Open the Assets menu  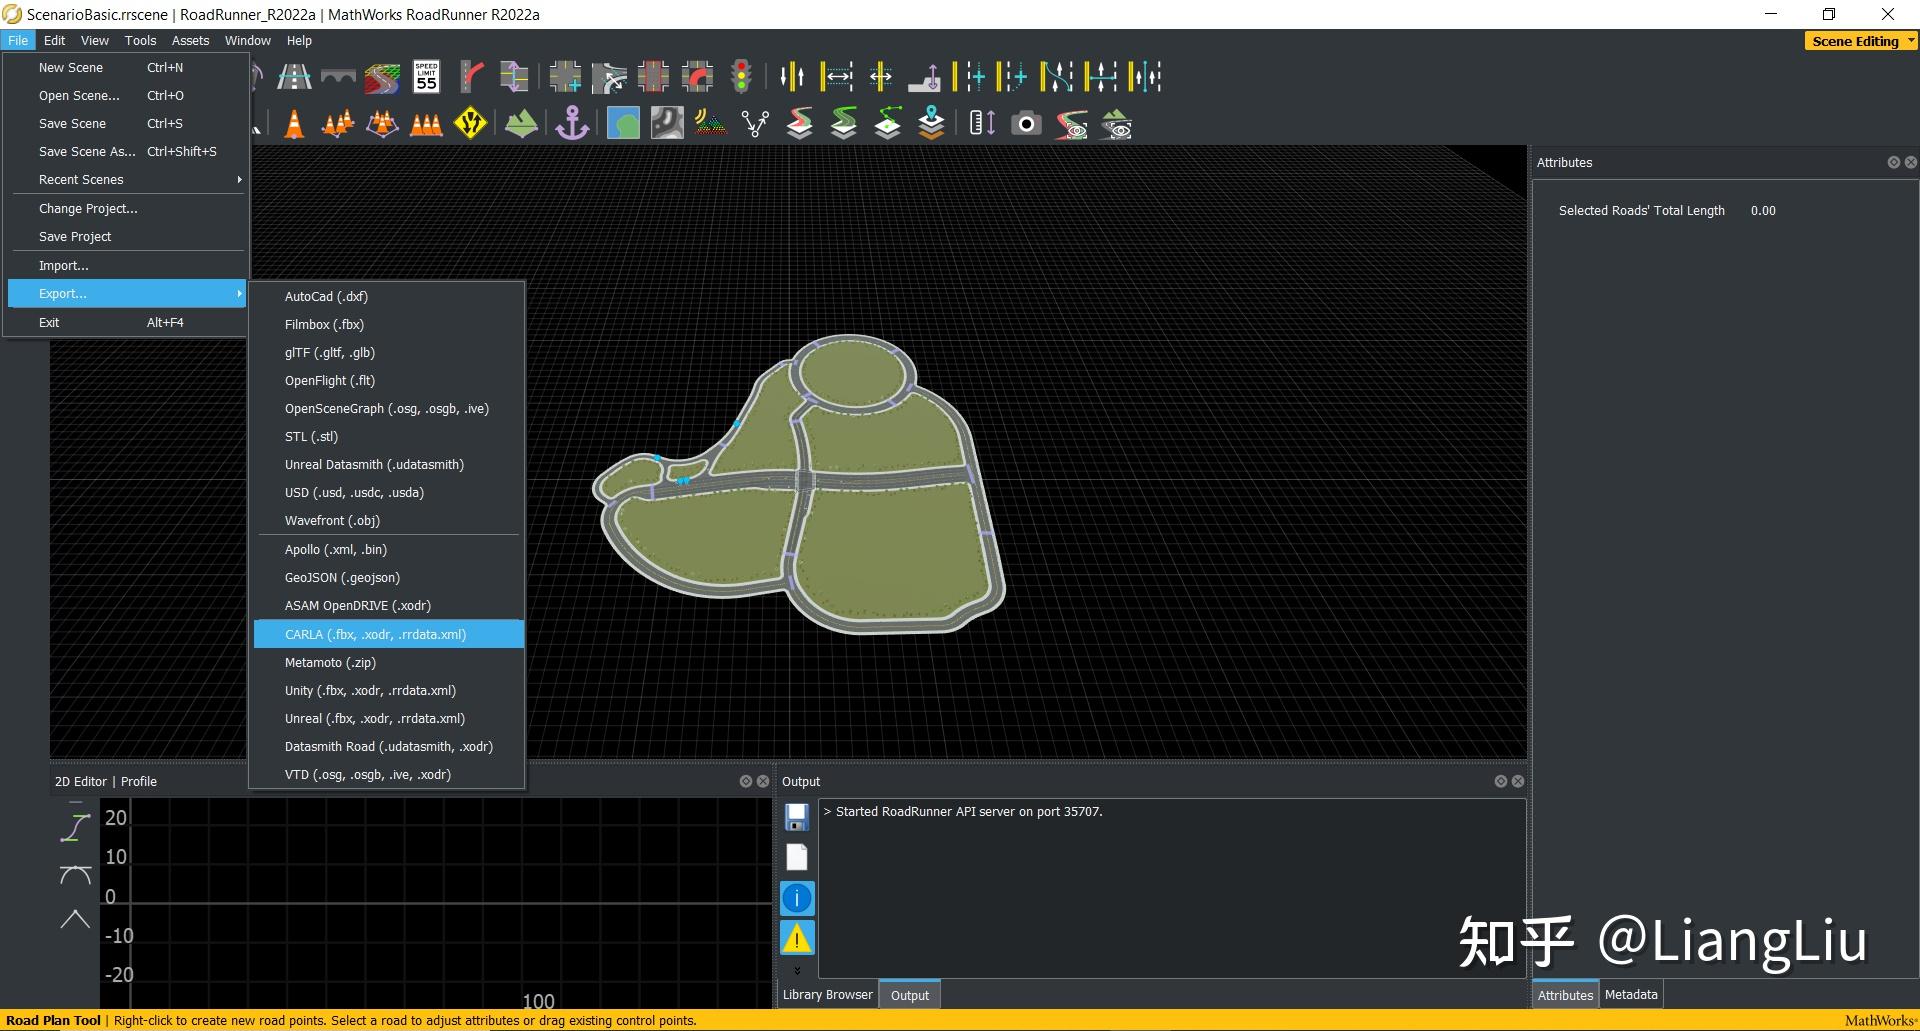190,41
